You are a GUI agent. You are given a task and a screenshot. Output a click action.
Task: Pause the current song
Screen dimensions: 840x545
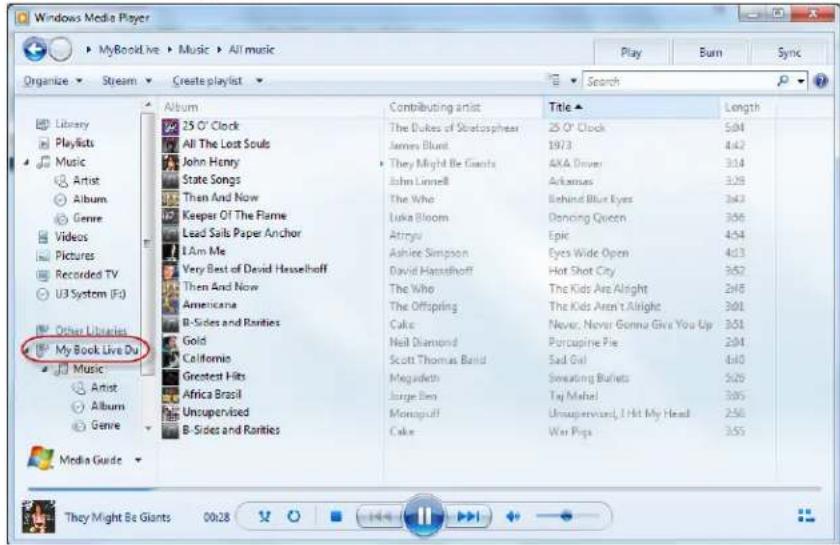click(x=423, y=516)
